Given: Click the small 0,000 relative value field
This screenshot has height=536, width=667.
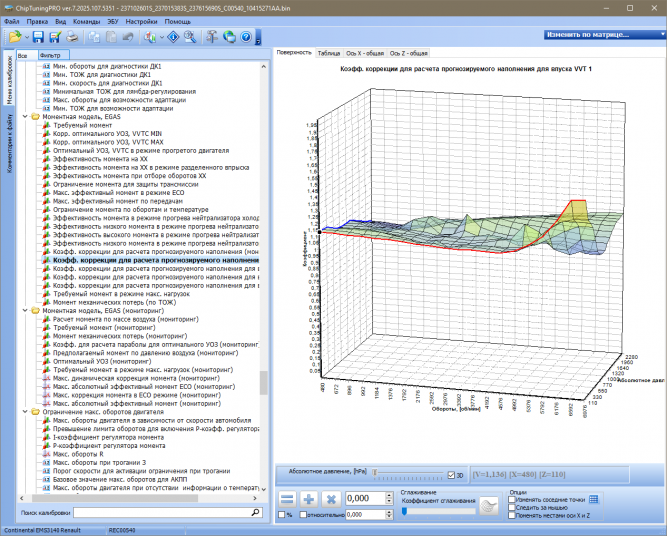Looking at the screenshot, I should [x=366, y=515].
